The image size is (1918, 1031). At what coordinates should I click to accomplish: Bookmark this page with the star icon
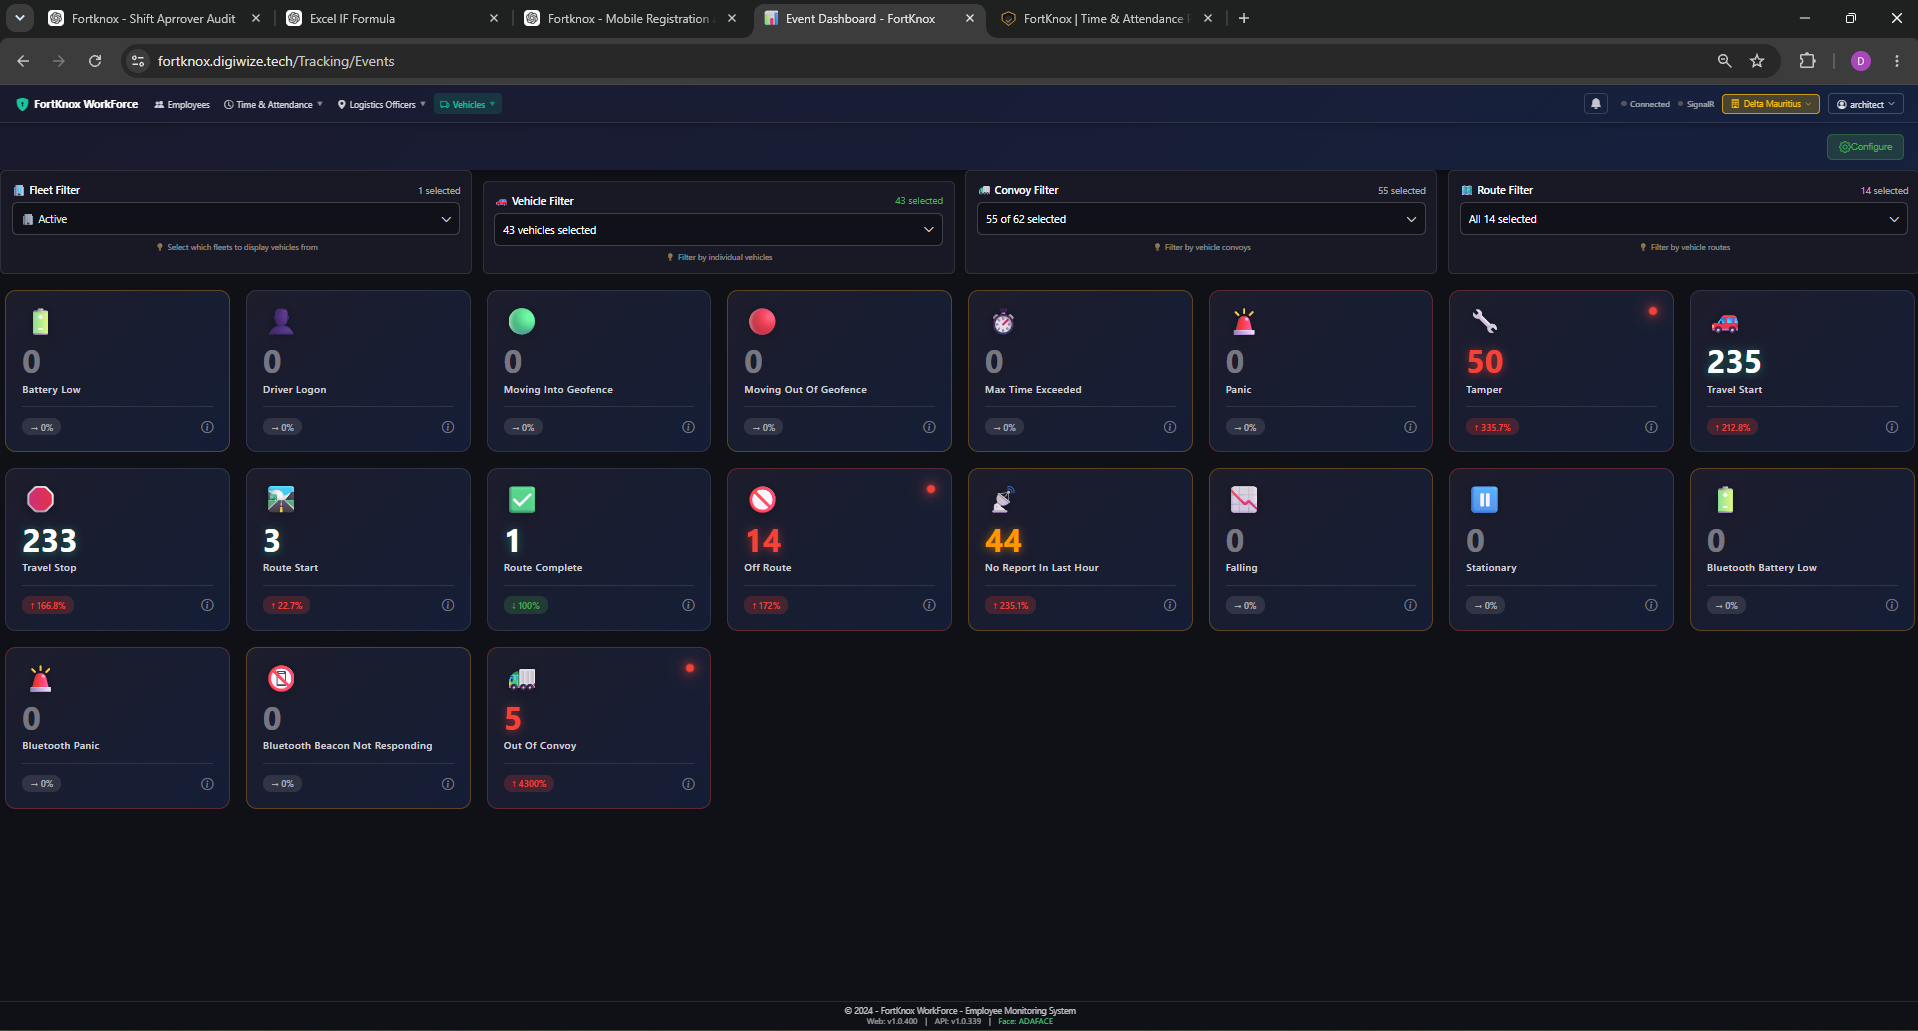[x=1757, y=61]
